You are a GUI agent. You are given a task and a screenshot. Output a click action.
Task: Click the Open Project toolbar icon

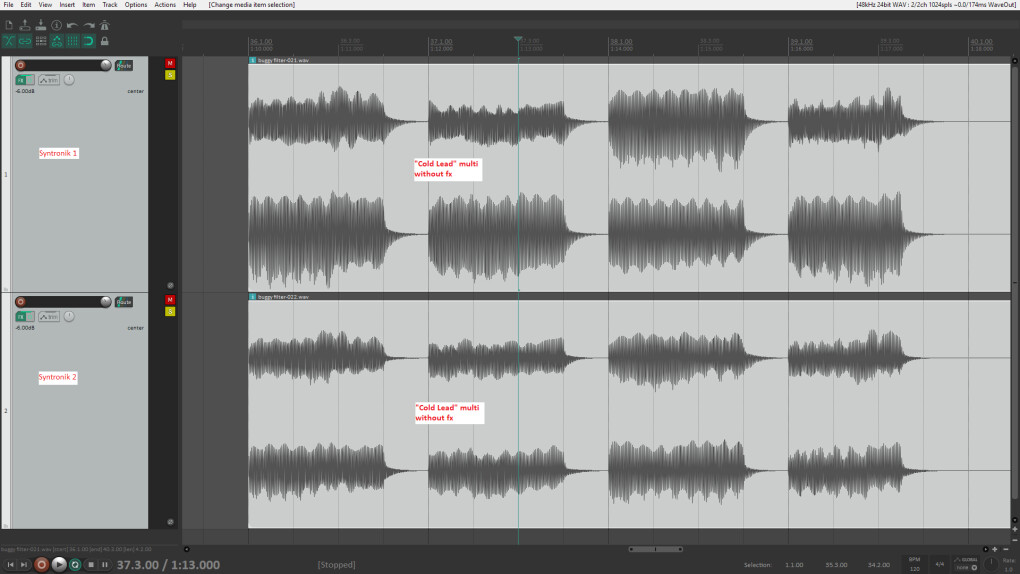coord(25,25)
